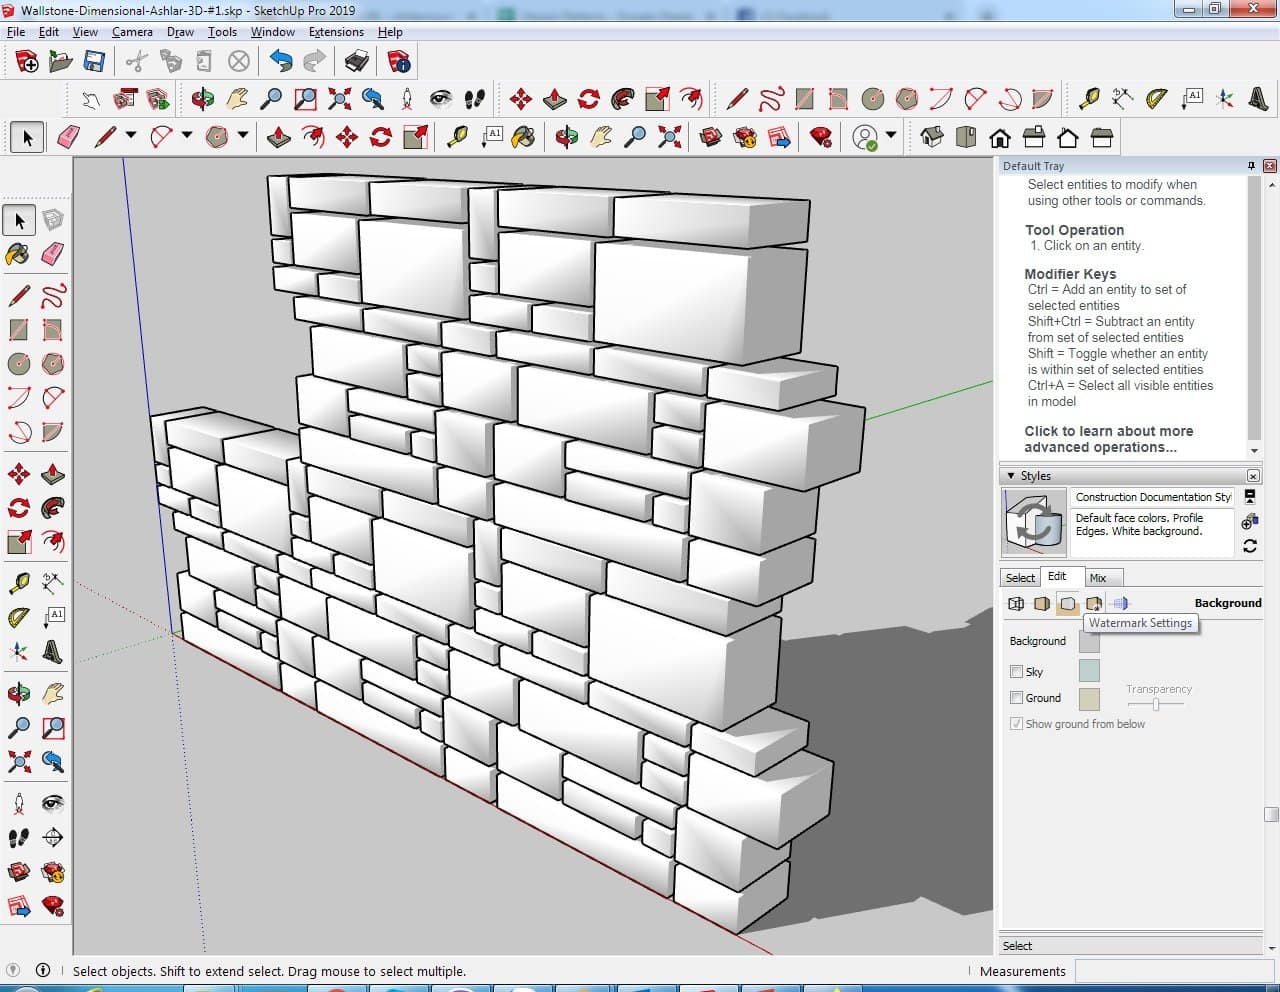Collapse the Styles panel triangle
Image resolution: width=1280 pixels, height=992 pixels.
coord(1011,476)
